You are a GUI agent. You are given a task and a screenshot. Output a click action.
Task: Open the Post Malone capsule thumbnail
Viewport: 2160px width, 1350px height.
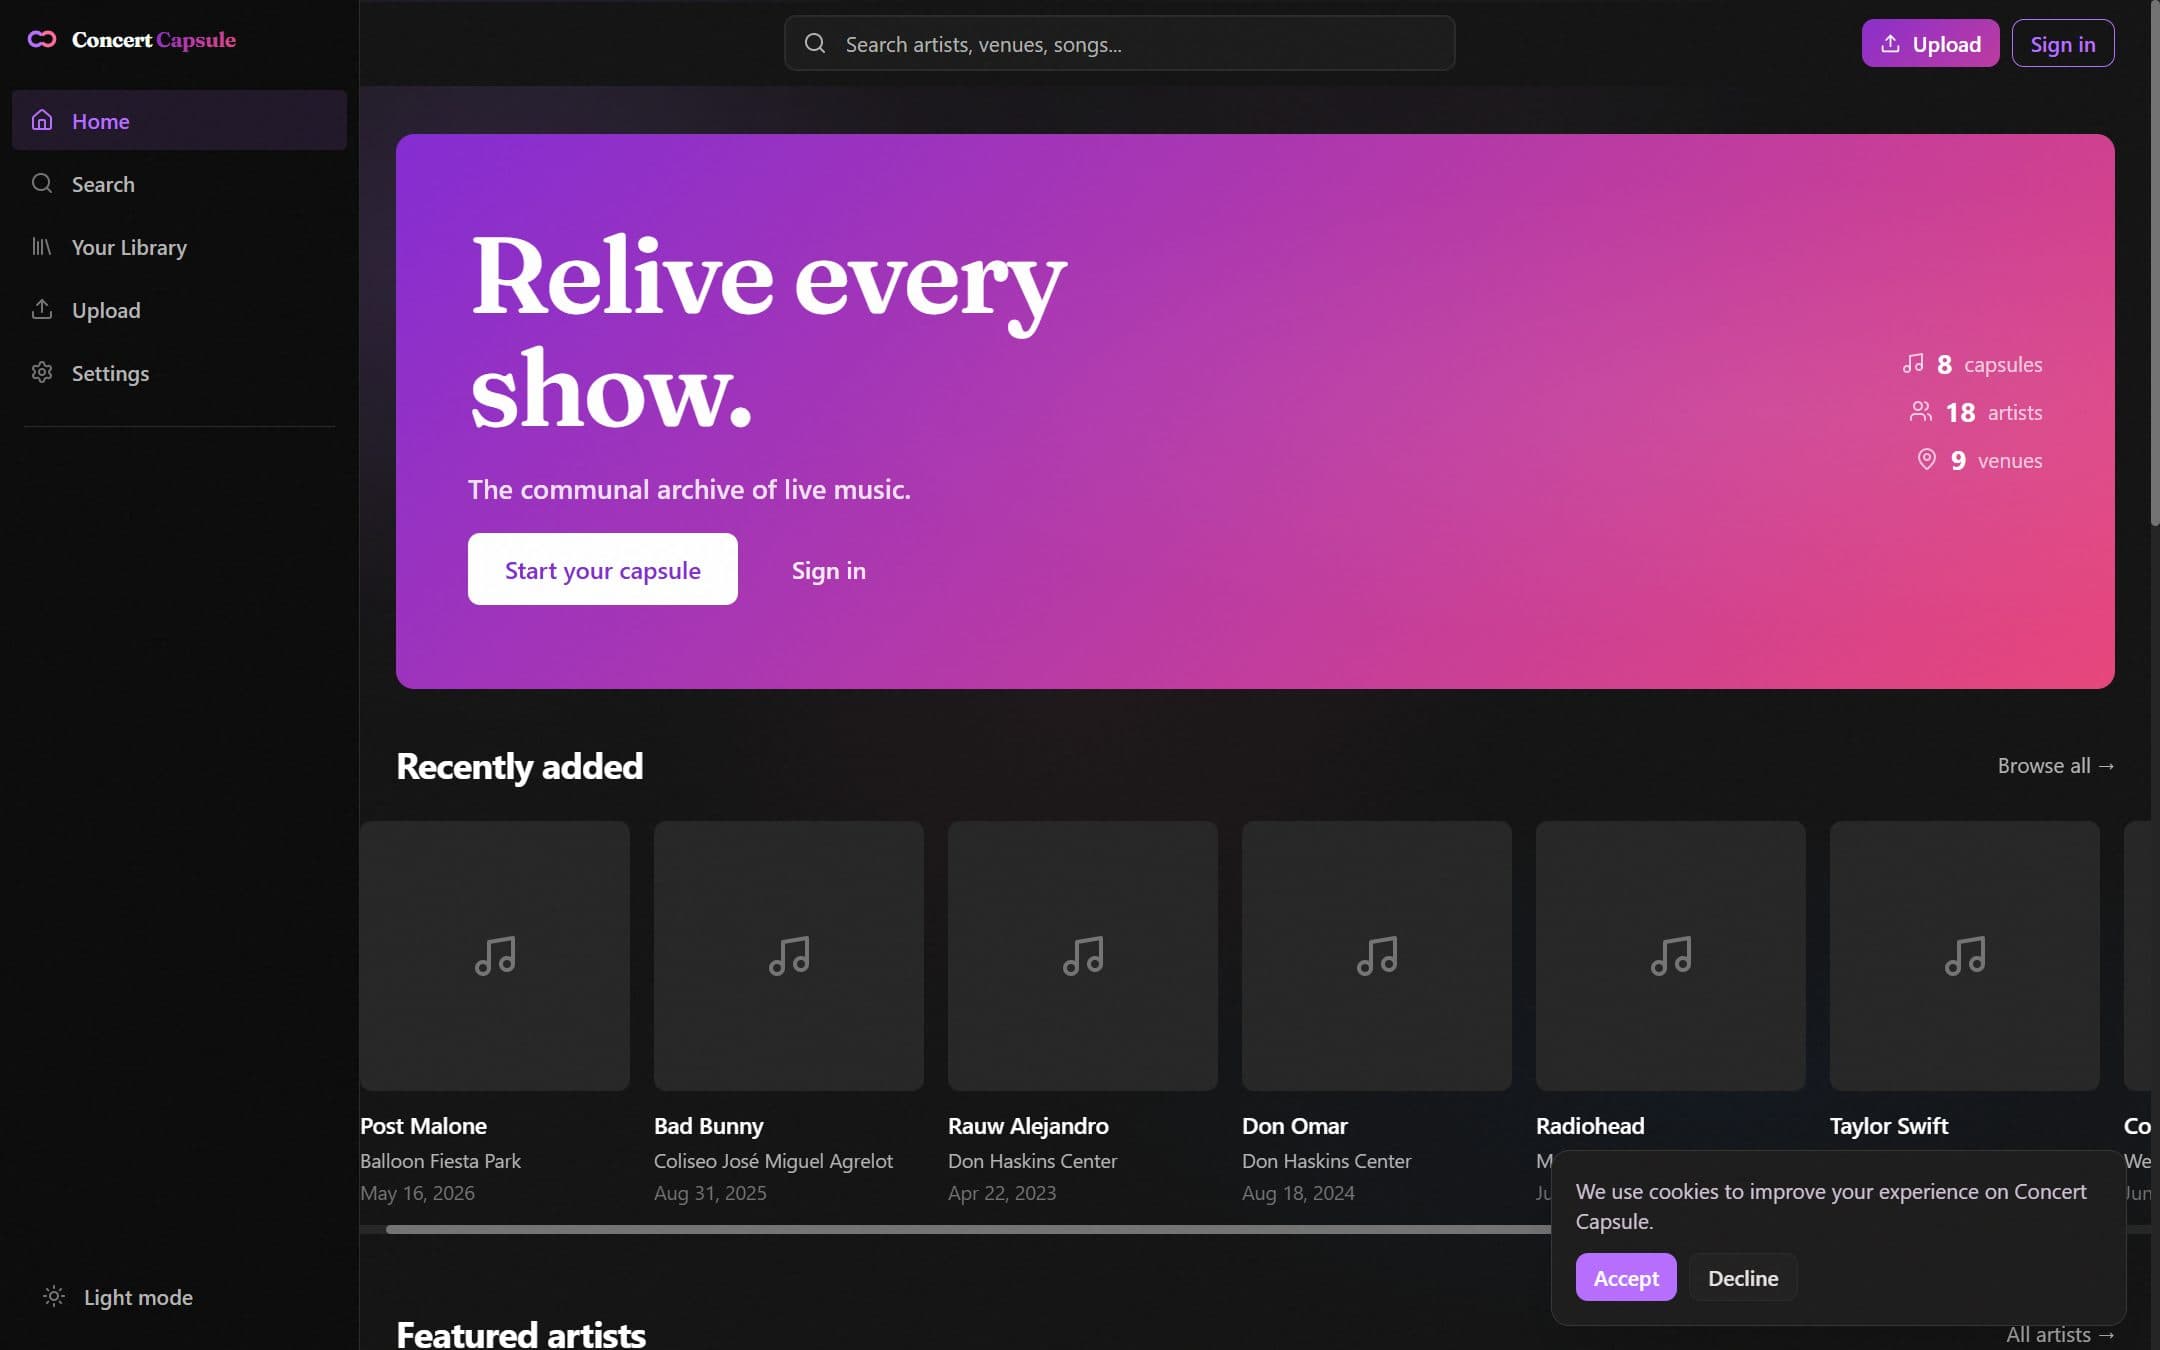coord(495,956)
